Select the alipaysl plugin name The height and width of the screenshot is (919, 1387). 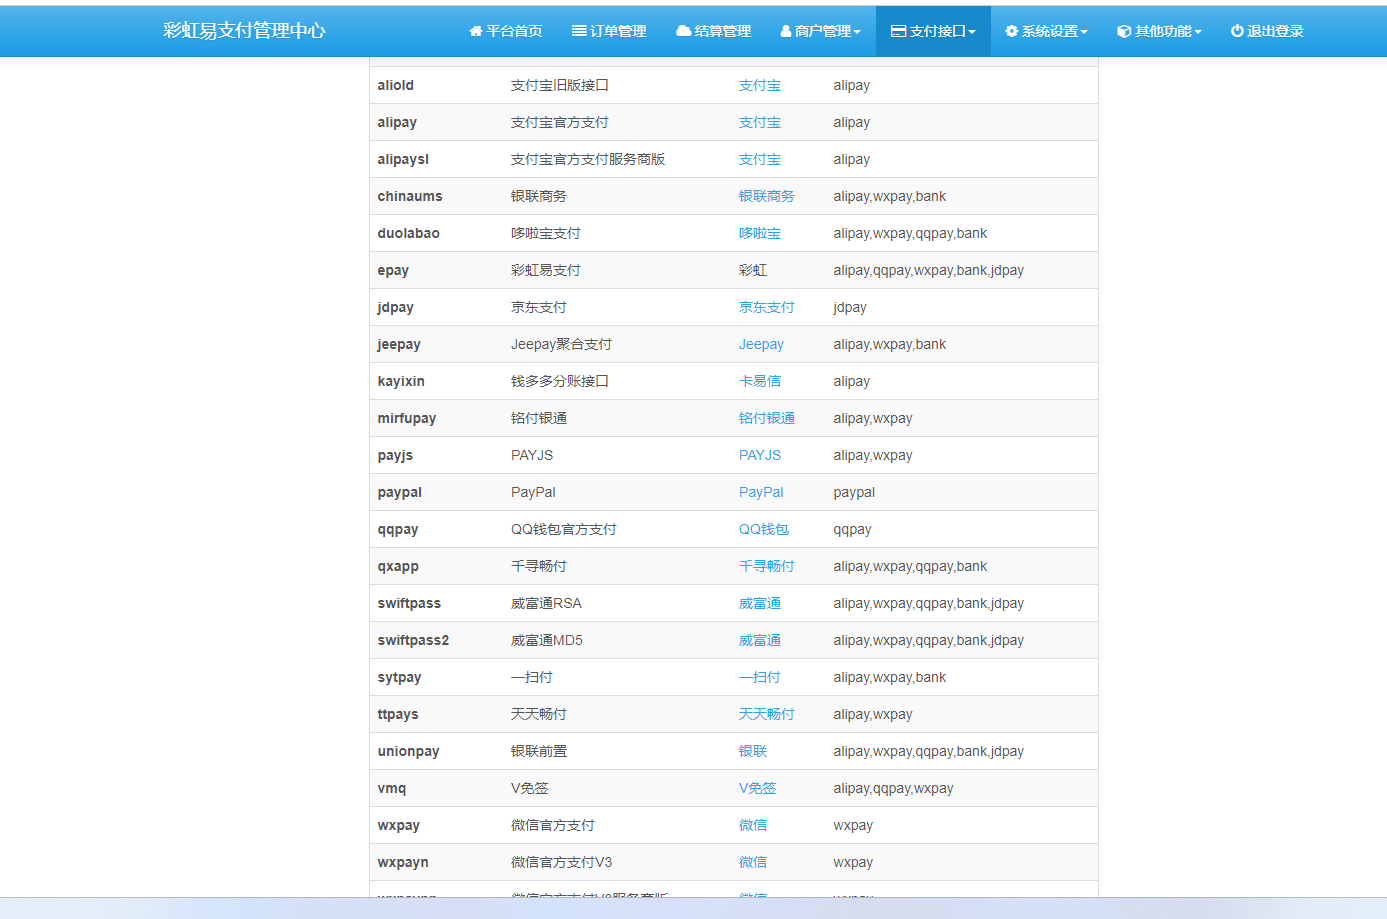(403, 160)
